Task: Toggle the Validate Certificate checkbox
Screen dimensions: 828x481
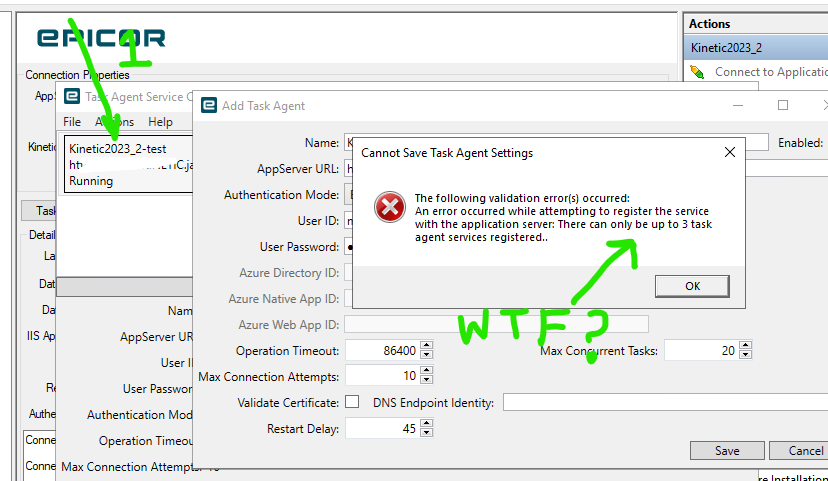Action: click(x=352, y=402)
